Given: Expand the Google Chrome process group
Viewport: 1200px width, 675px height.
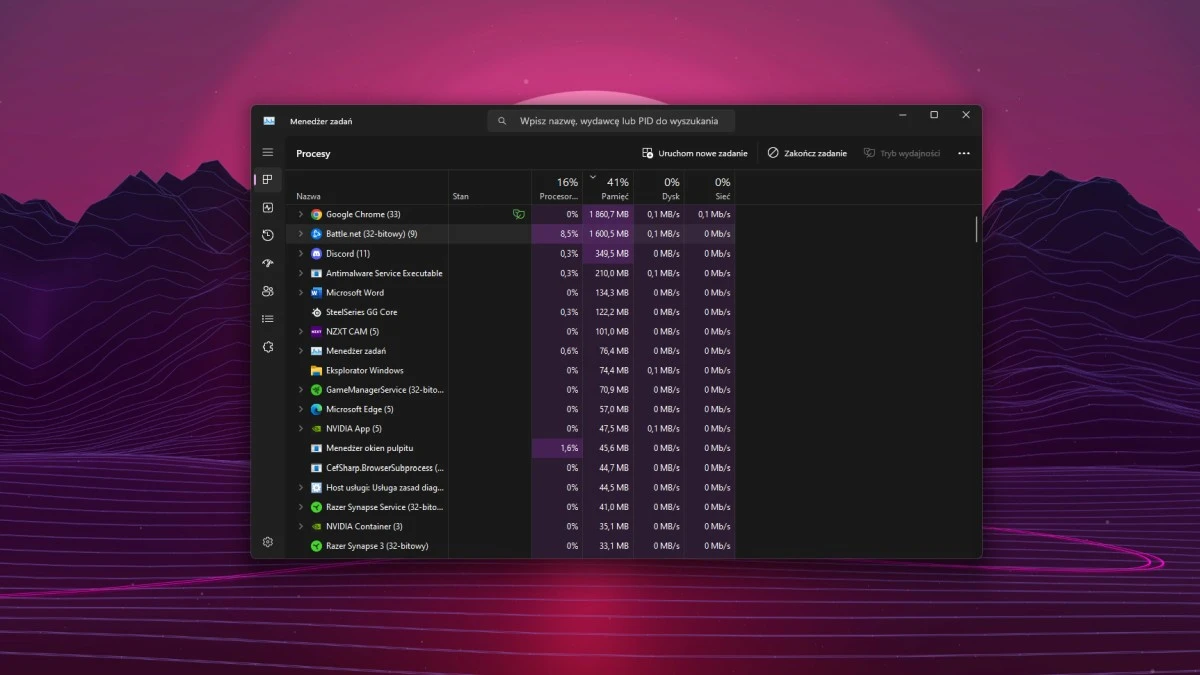Looking at the screenshot, I should coord(299,214).
